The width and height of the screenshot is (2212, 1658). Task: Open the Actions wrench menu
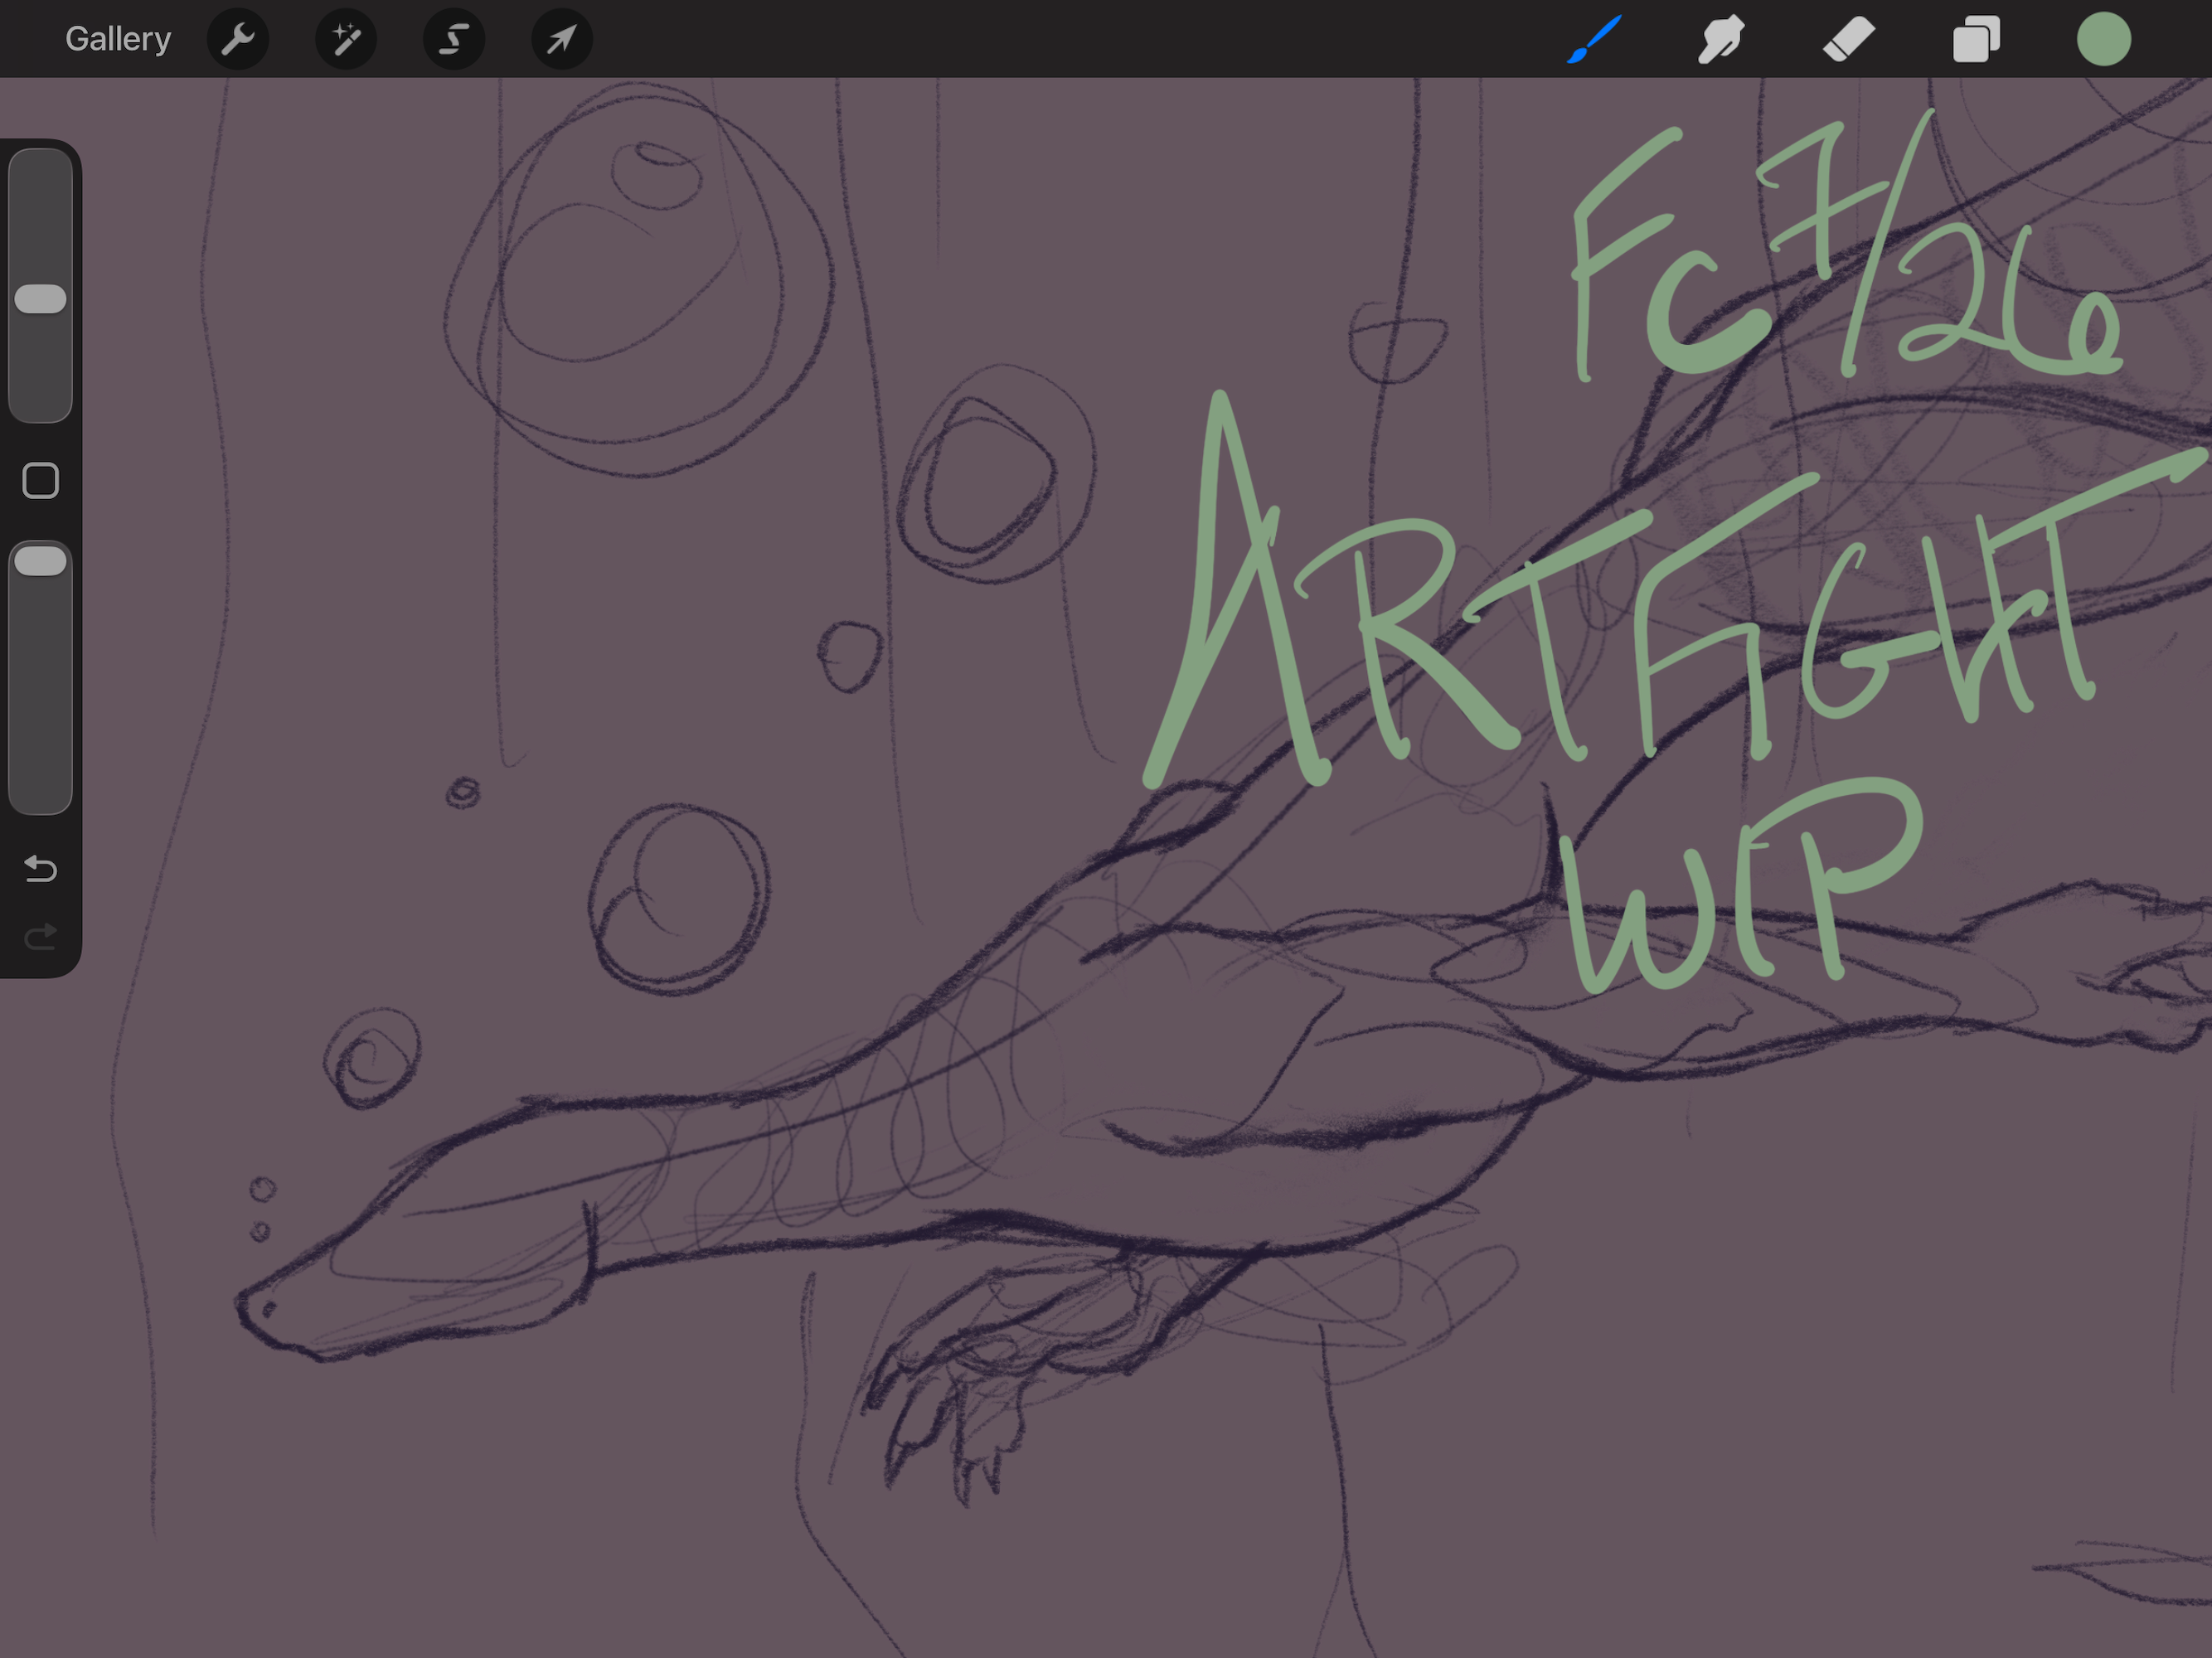238,39
